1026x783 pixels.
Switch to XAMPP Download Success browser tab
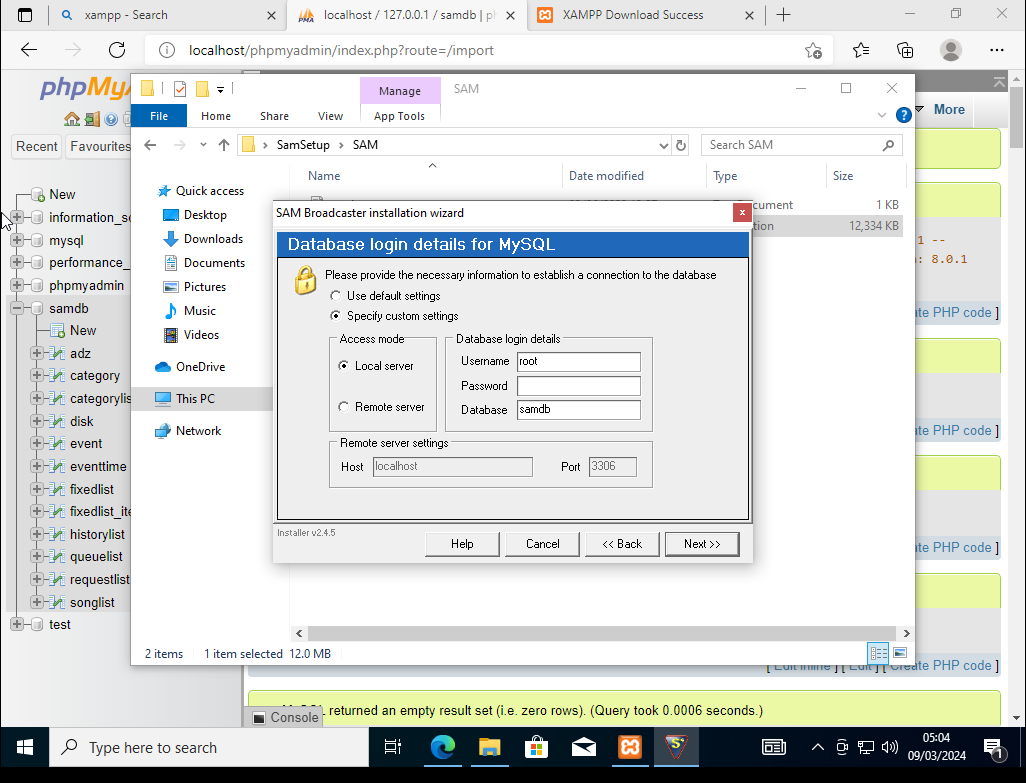(633, 15)
